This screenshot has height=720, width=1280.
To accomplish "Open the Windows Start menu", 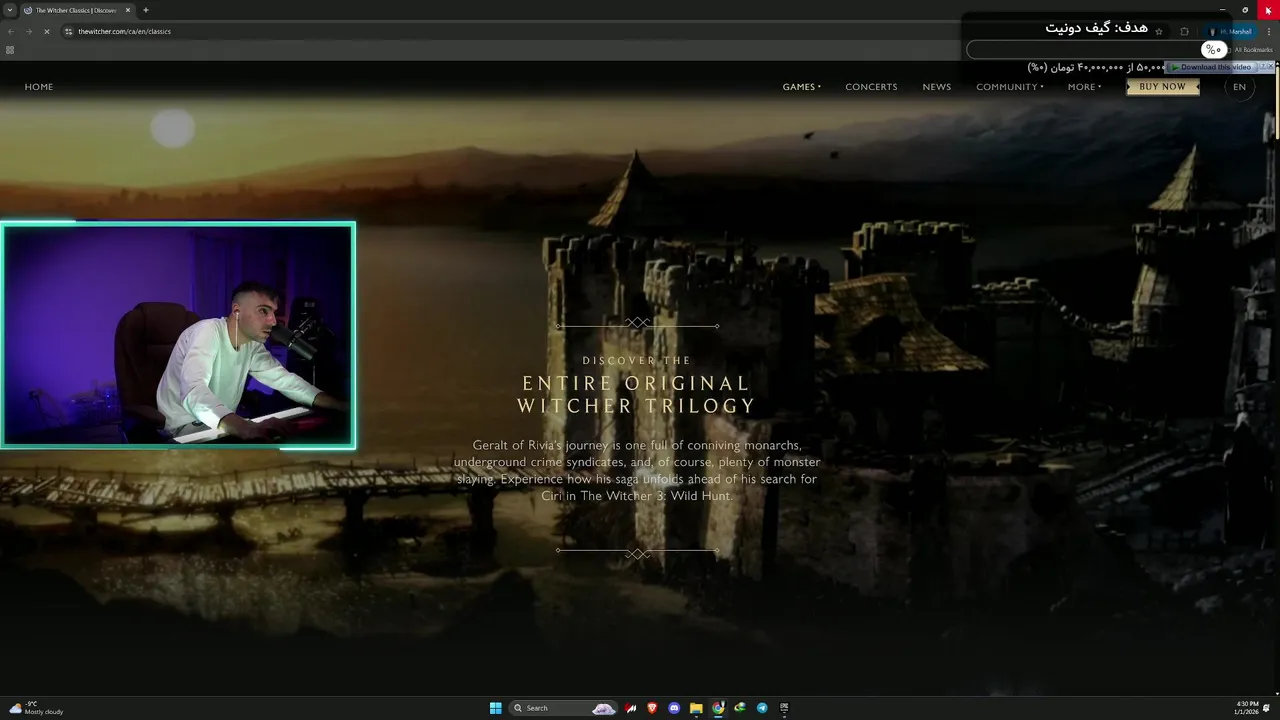I will [x=495, y=708].
